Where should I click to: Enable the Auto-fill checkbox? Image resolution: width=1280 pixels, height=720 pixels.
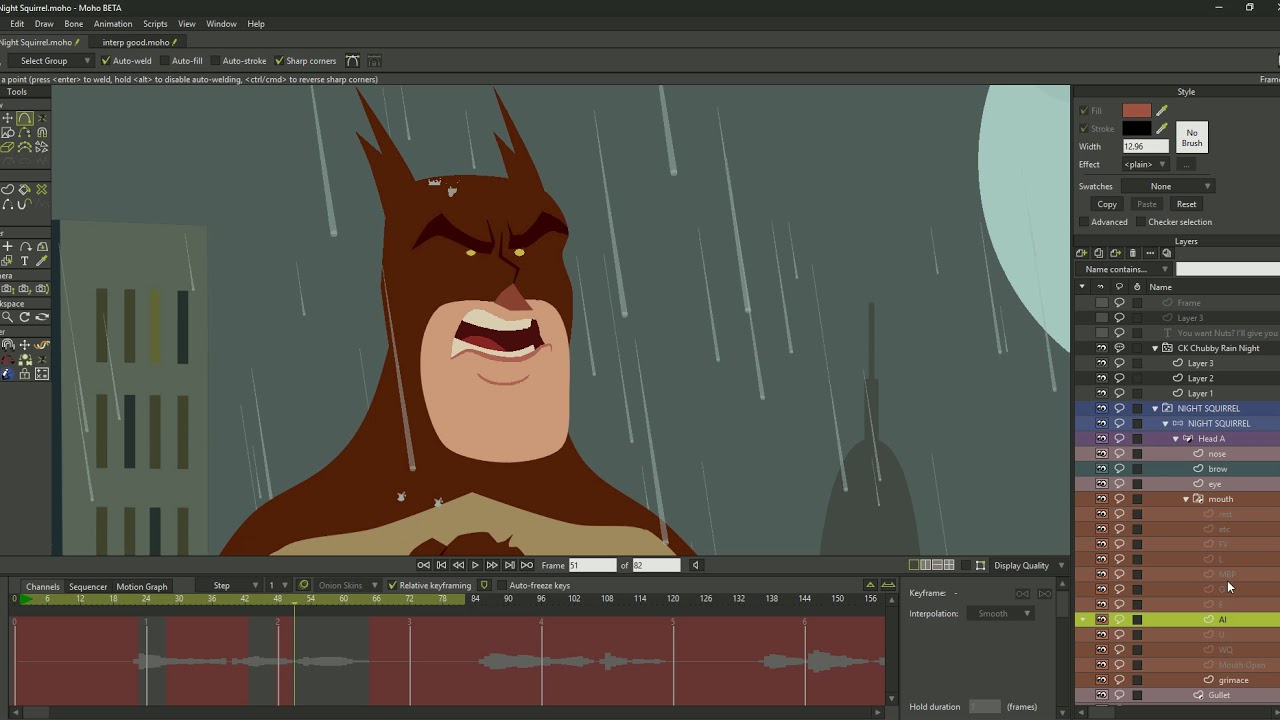point(165,61)
